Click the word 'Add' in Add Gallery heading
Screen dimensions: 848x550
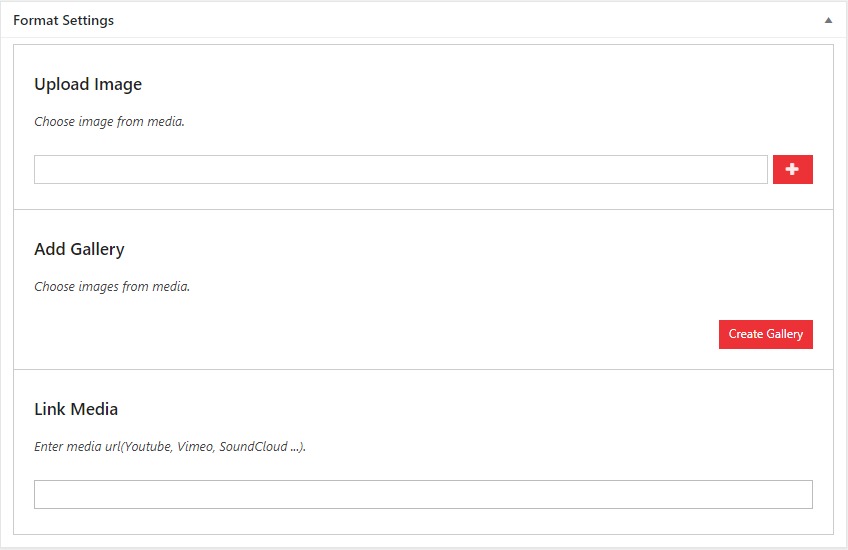coord(50,249)
